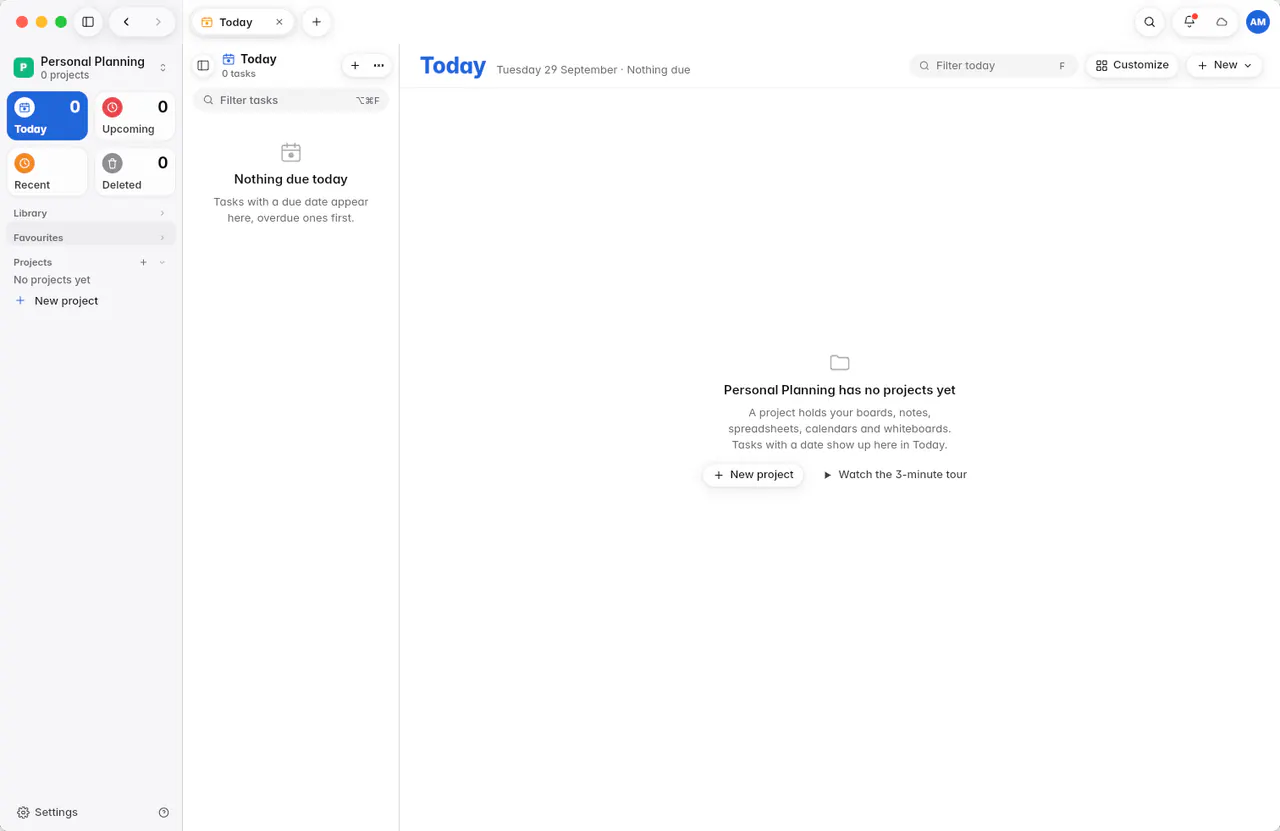Focus the Filter today search field
This screenshot has height=831, width=1280.
coord(993,65)
